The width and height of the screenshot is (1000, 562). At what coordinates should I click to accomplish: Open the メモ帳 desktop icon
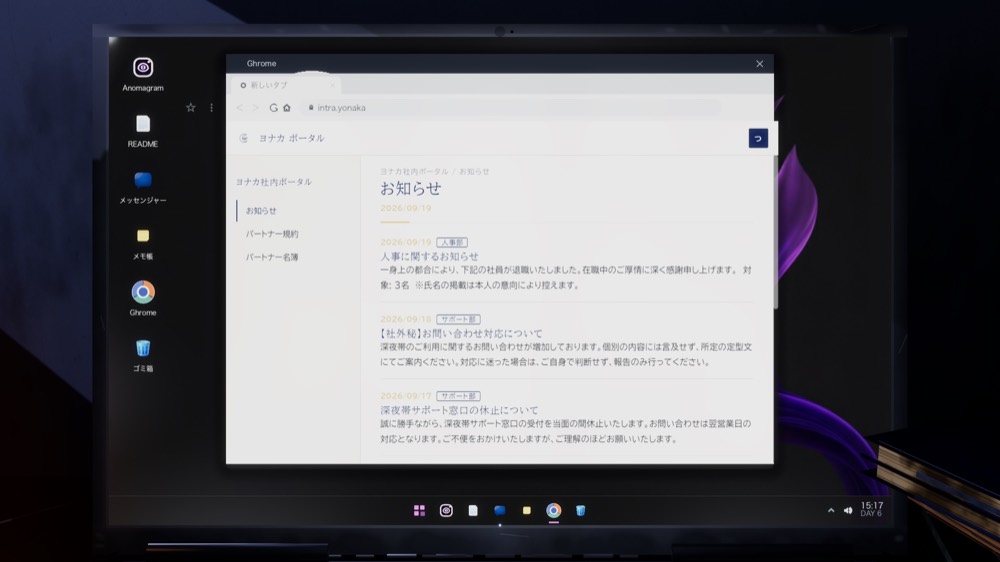(x=143, y=243)
